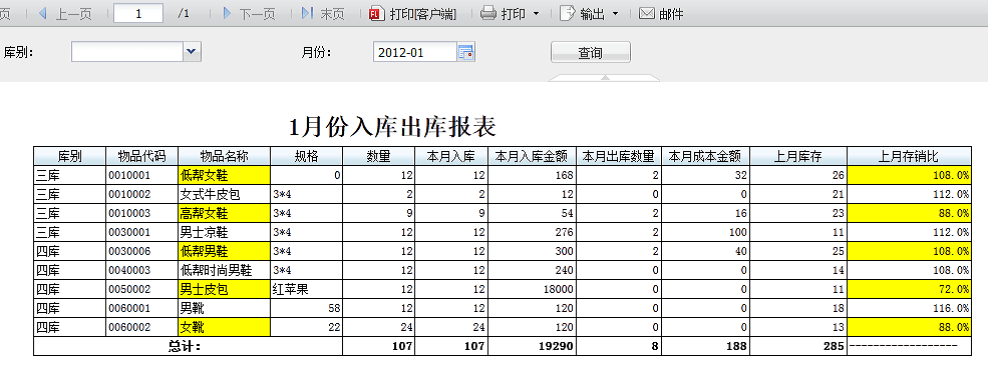Click the 本月入库金额 column header

[532, 156]
